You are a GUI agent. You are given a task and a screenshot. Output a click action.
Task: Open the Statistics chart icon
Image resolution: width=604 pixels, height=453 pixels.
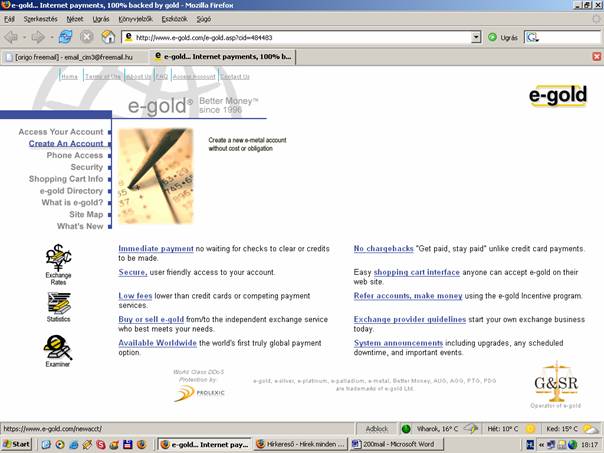(58, 305)
